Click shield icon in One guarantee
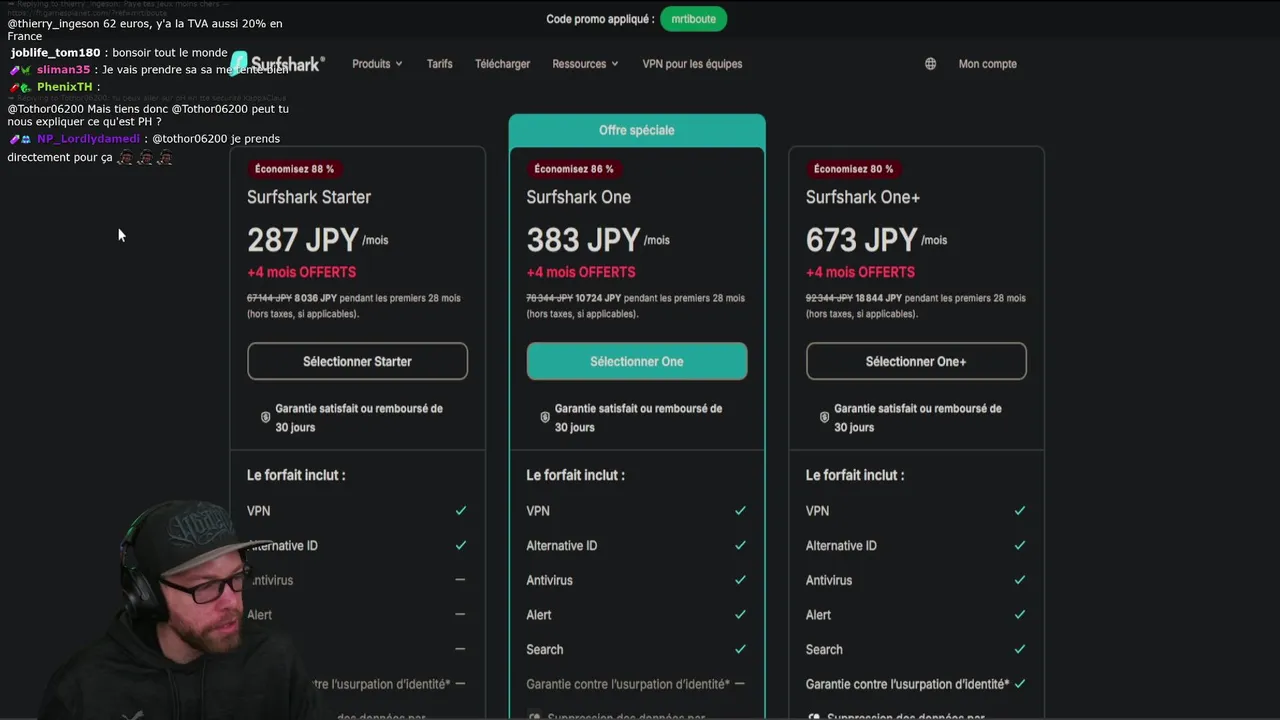 click(544, 417)
